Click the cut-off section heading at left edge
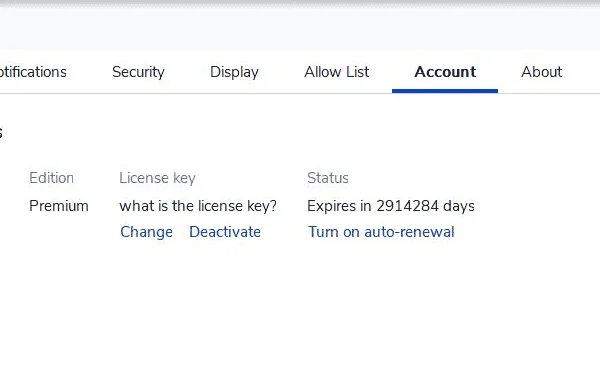 pyautogui.click(x=1, y=132)
